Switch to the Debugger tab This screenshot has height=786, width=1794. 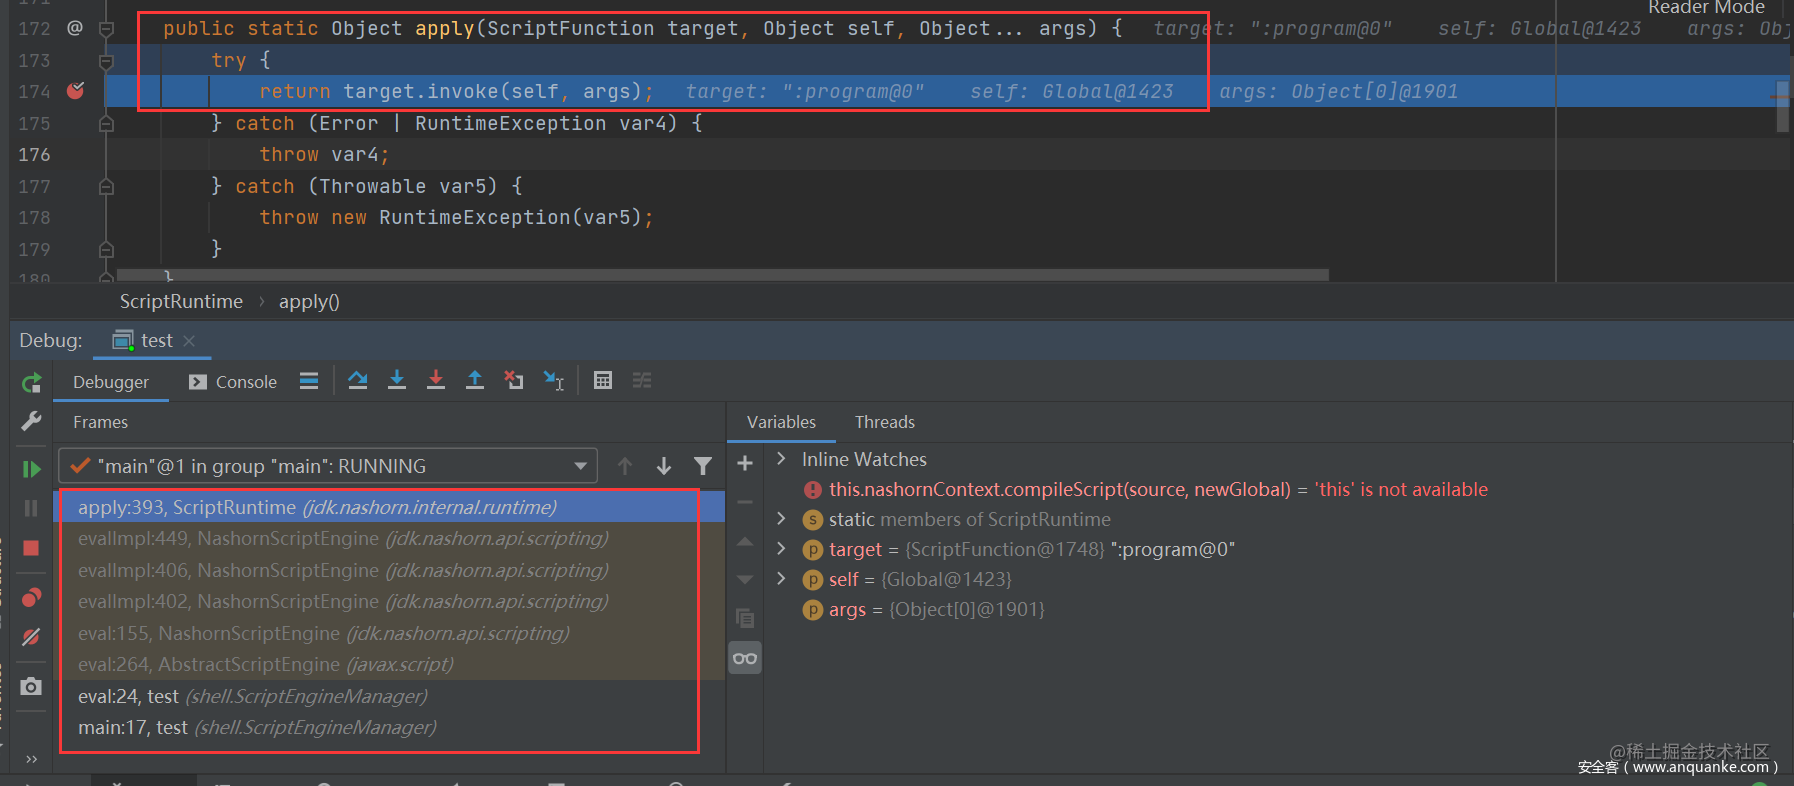coord(110,382)
